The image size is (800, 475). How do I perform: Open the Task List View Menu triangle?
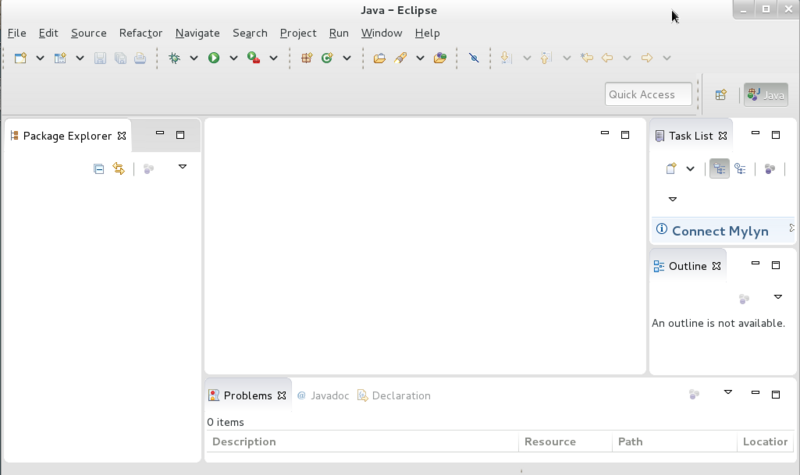[x=673, y=199]
